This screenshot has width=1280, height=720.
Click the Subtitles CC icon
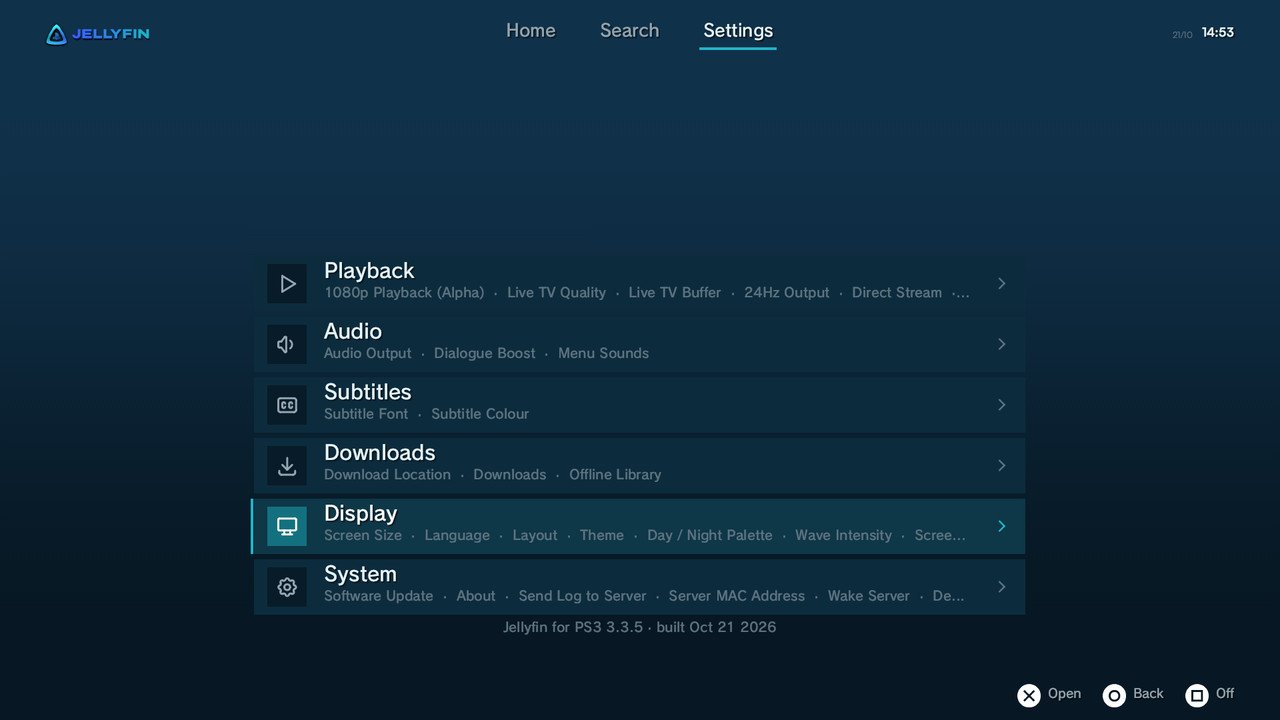click(x=287, y=405)
